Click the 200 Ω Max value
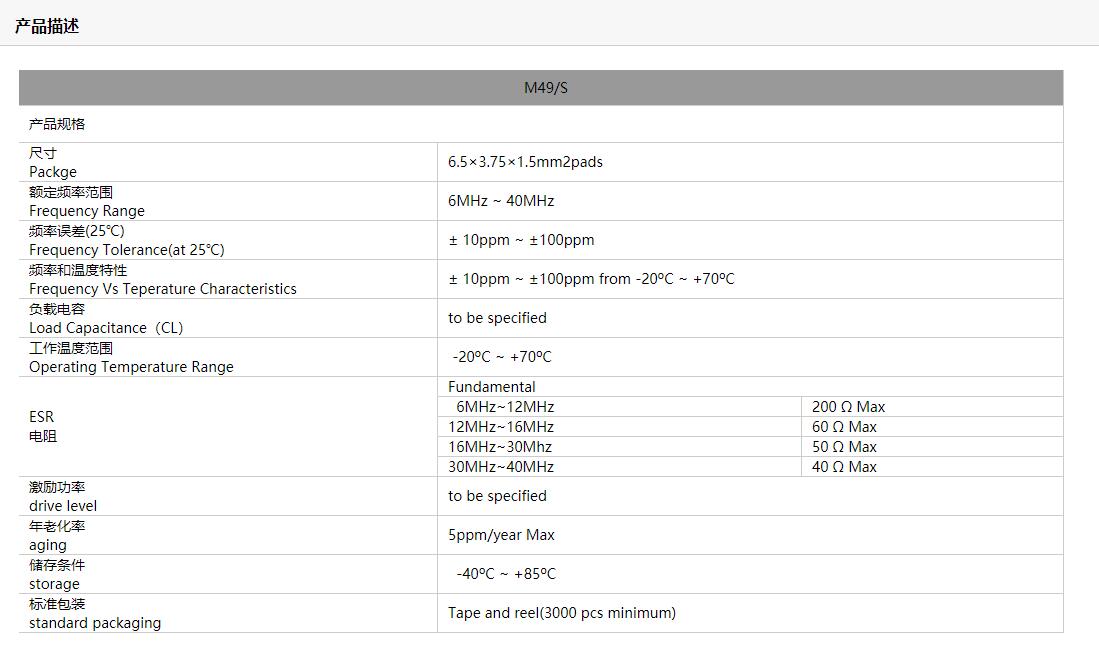The width and height of the screenshot is (1099, 648). tap(848, 407)
